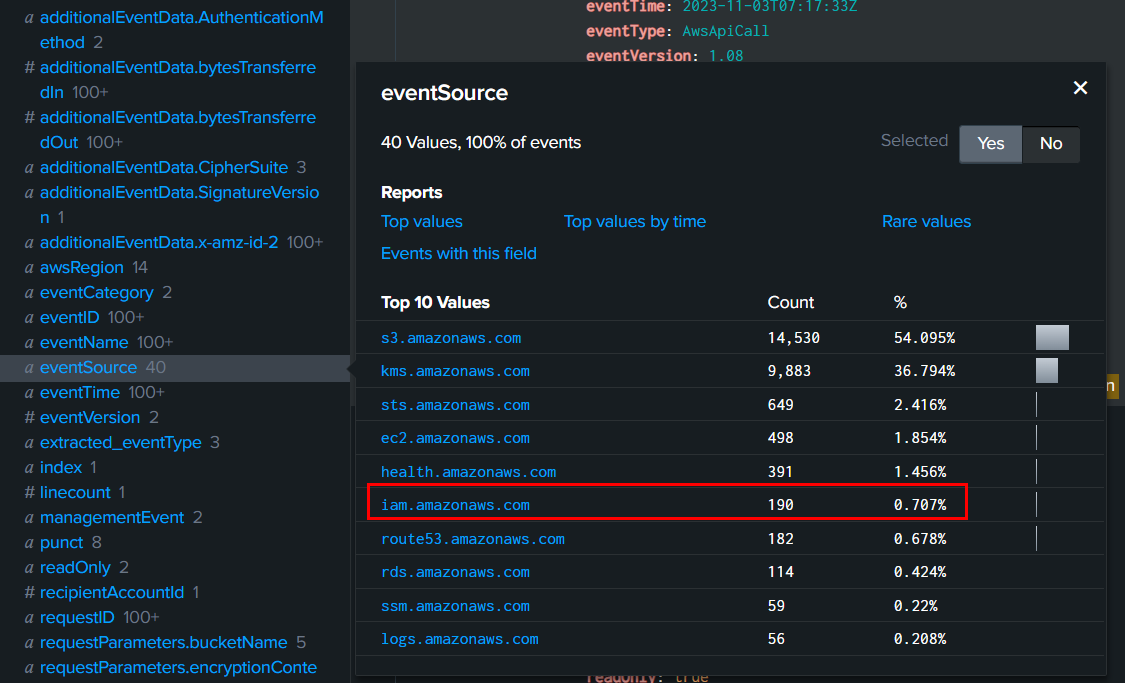The height and width of the screenshot is (683, 1125).
Task: Open the eventName field in sidebar
Action: (x=84, y=343)
